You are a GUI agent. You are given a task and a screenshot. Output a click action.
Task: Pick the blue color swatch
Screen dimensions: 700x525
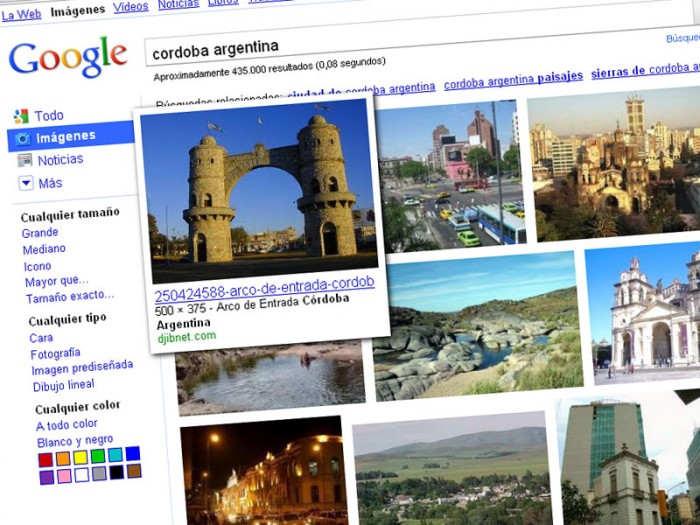(133, 453)
